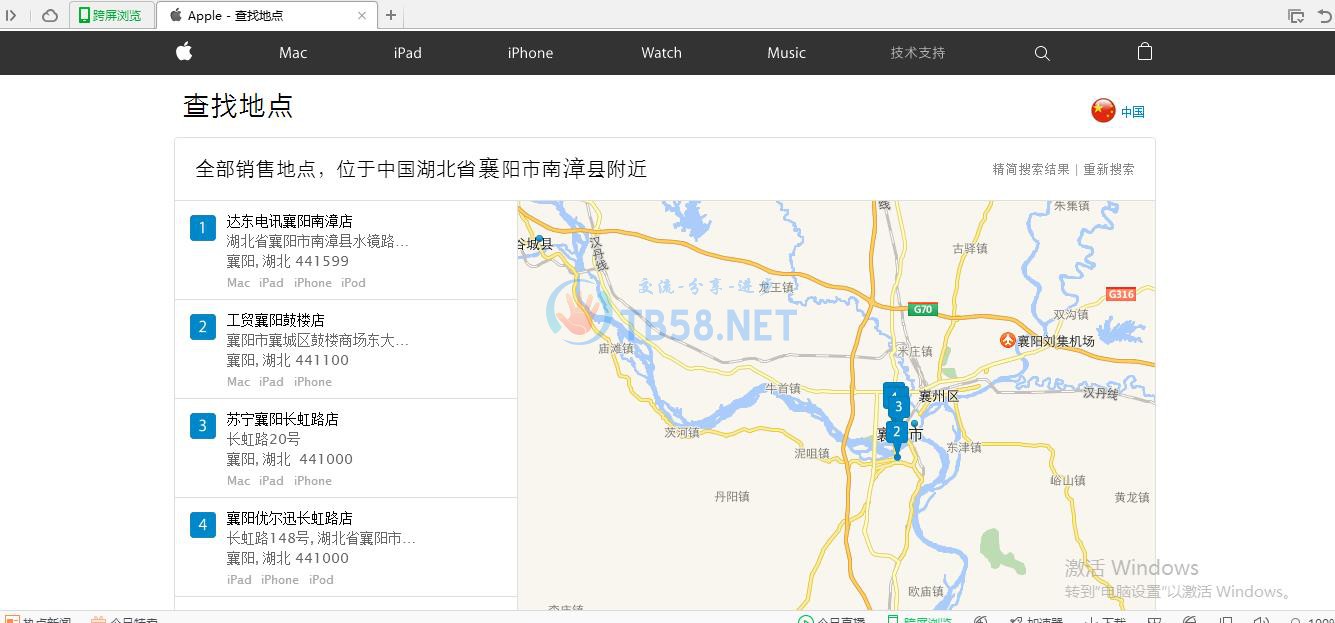The image size is (1335, 623).
Task: Open the 襄阳优尔迅长虹路店 store entry
Action: [289, 518]
